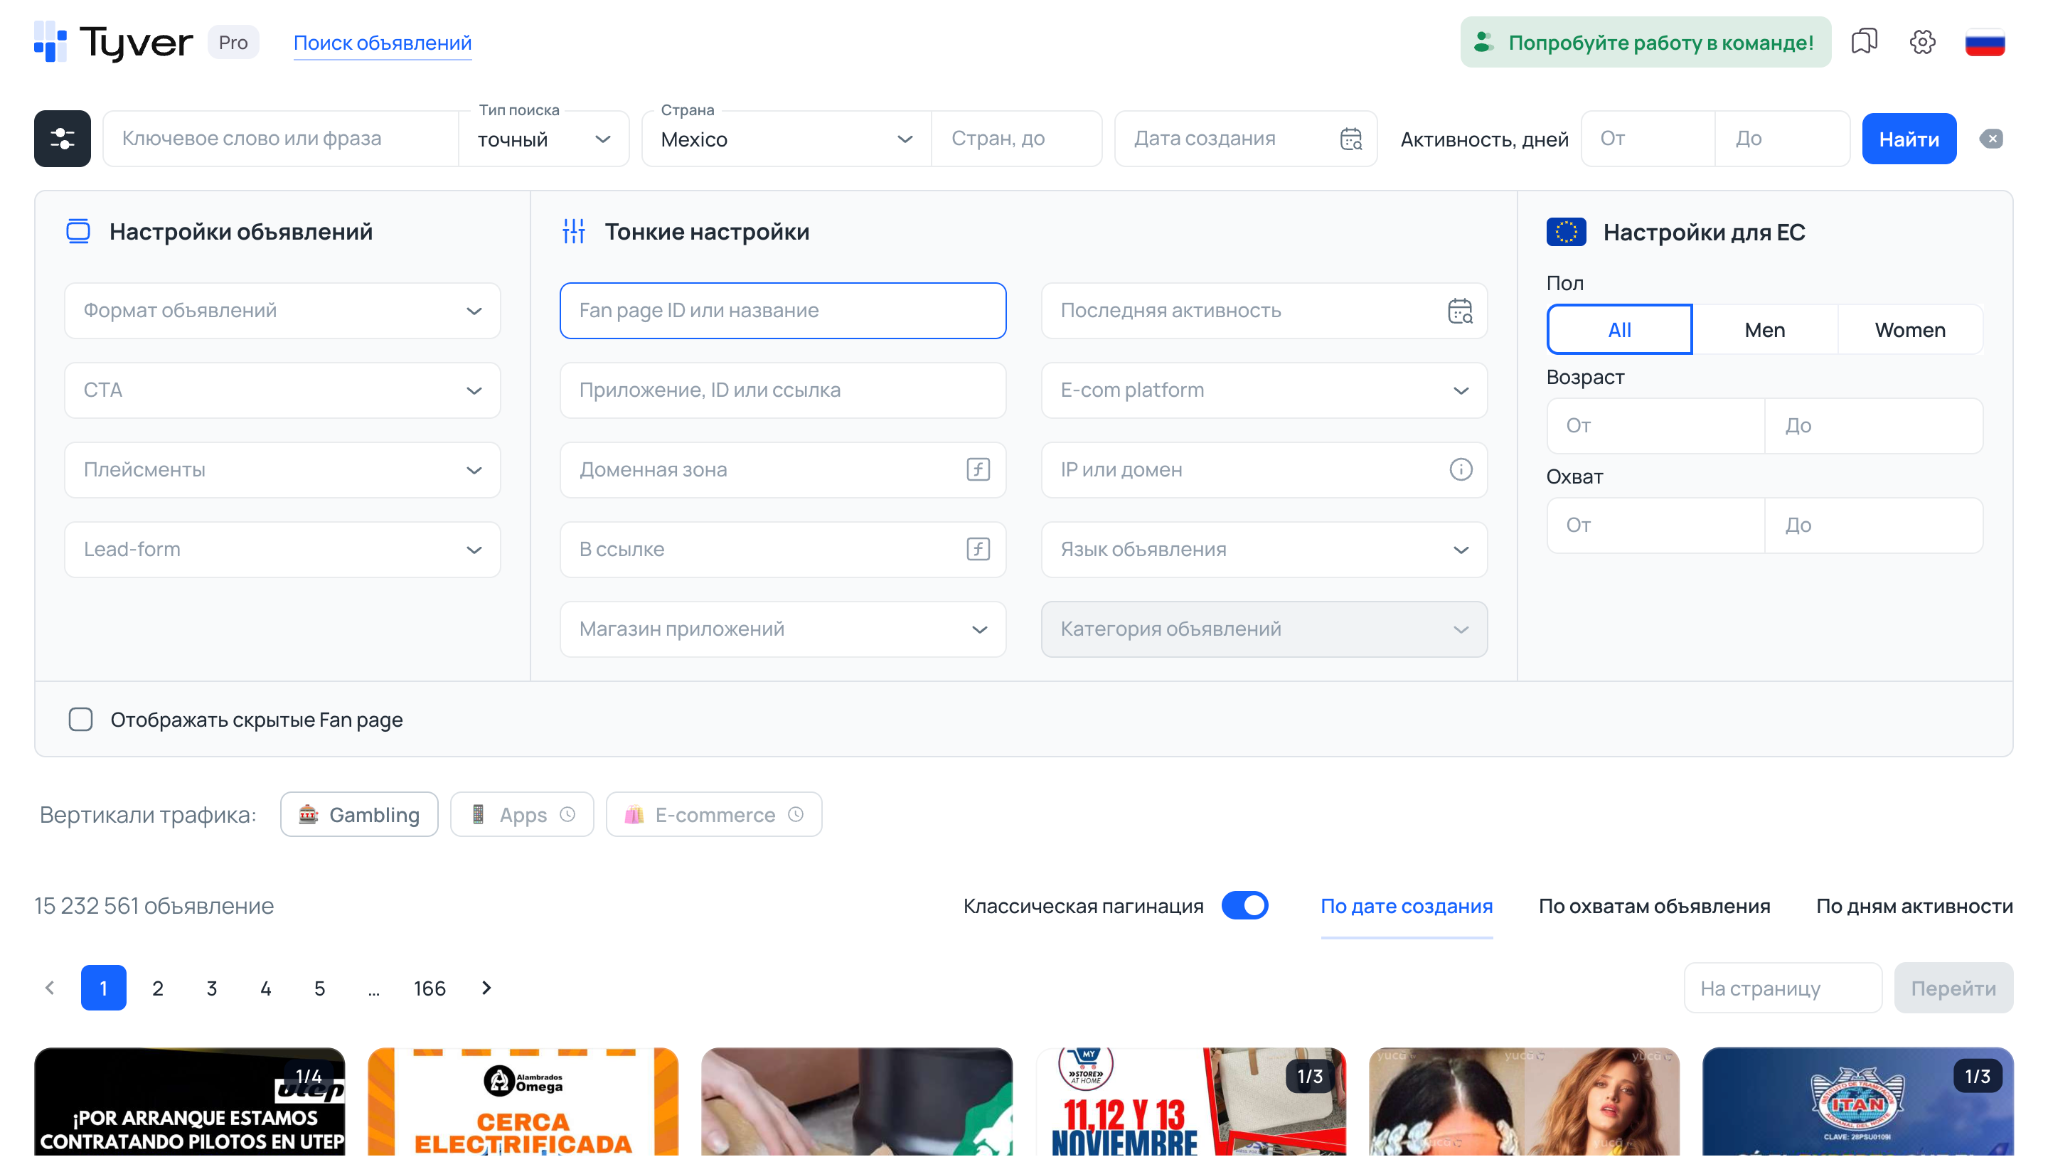Viewport: 2048px width, 1156px height.
Task: Select Women in the Пол filter
Action: pyautogui.click(x=1909, y=329)
